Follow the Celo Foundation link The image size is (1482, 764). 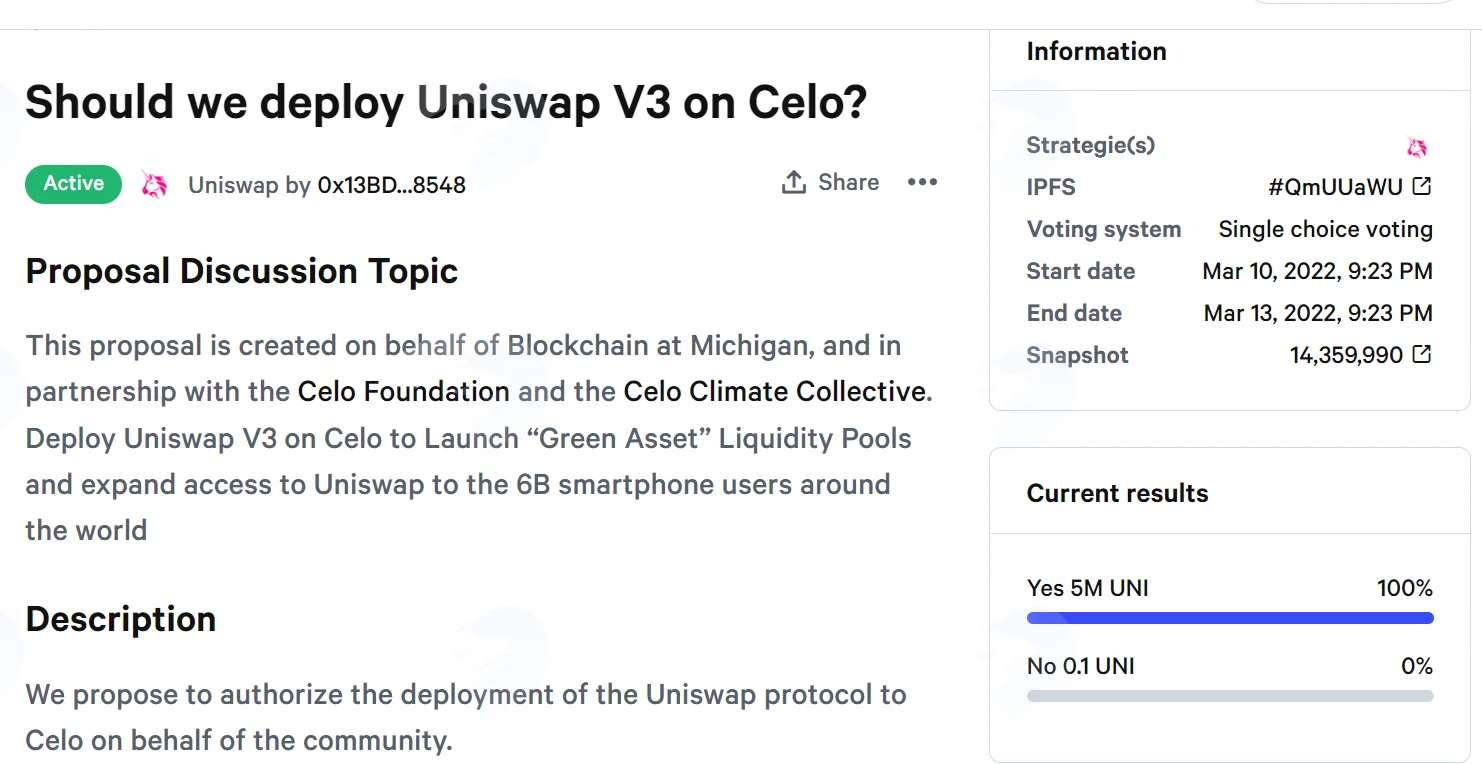(404, 391)
